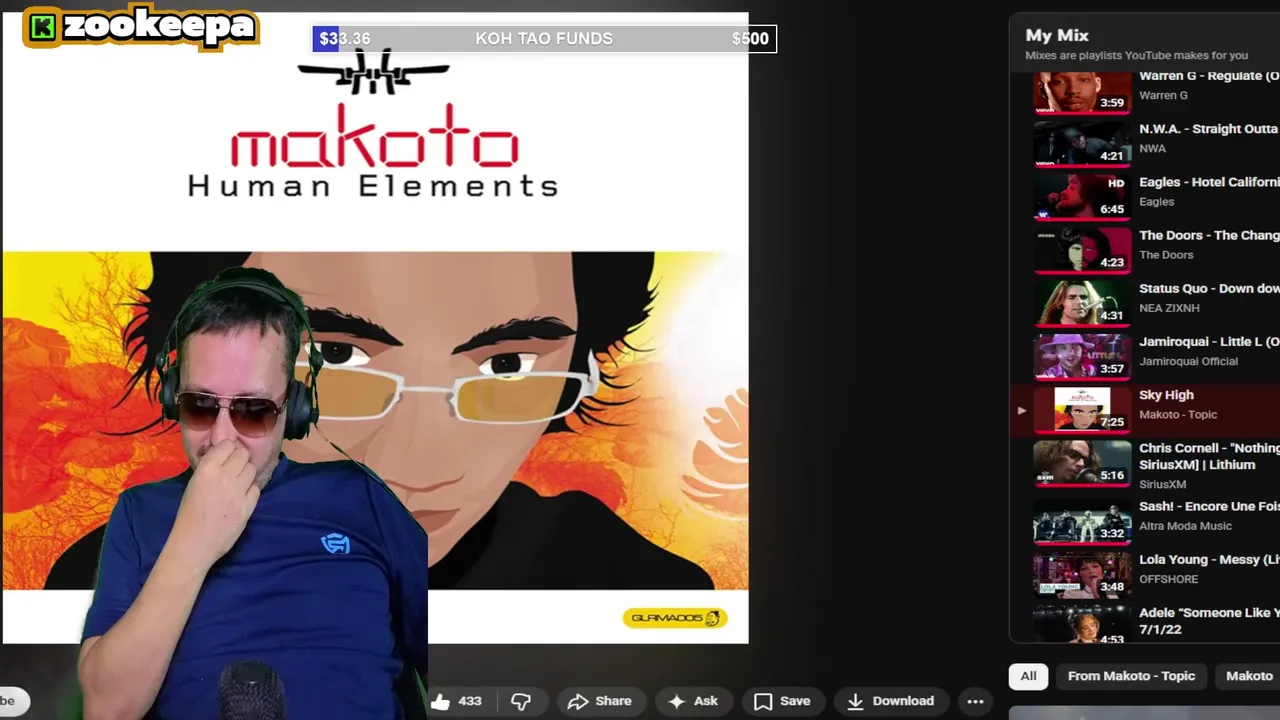Open Sash! Encore Une Fois thumbnail
Image resolution: width=1280 pixels, height=720 pixels.
pyautogui.click(x=1082, y=522)
